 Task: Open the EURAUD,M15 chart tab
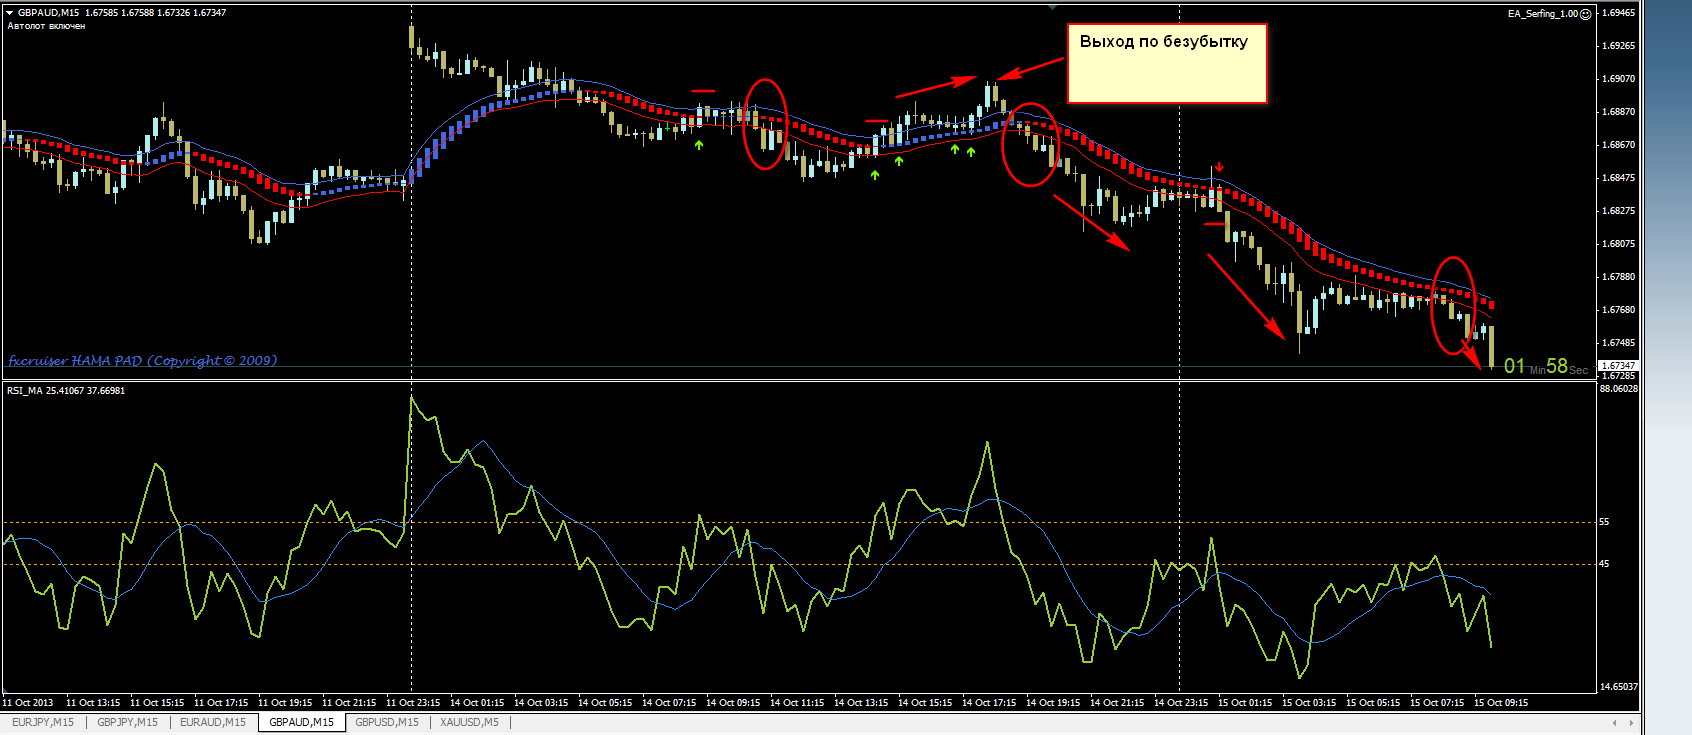[x=213, y=722]
